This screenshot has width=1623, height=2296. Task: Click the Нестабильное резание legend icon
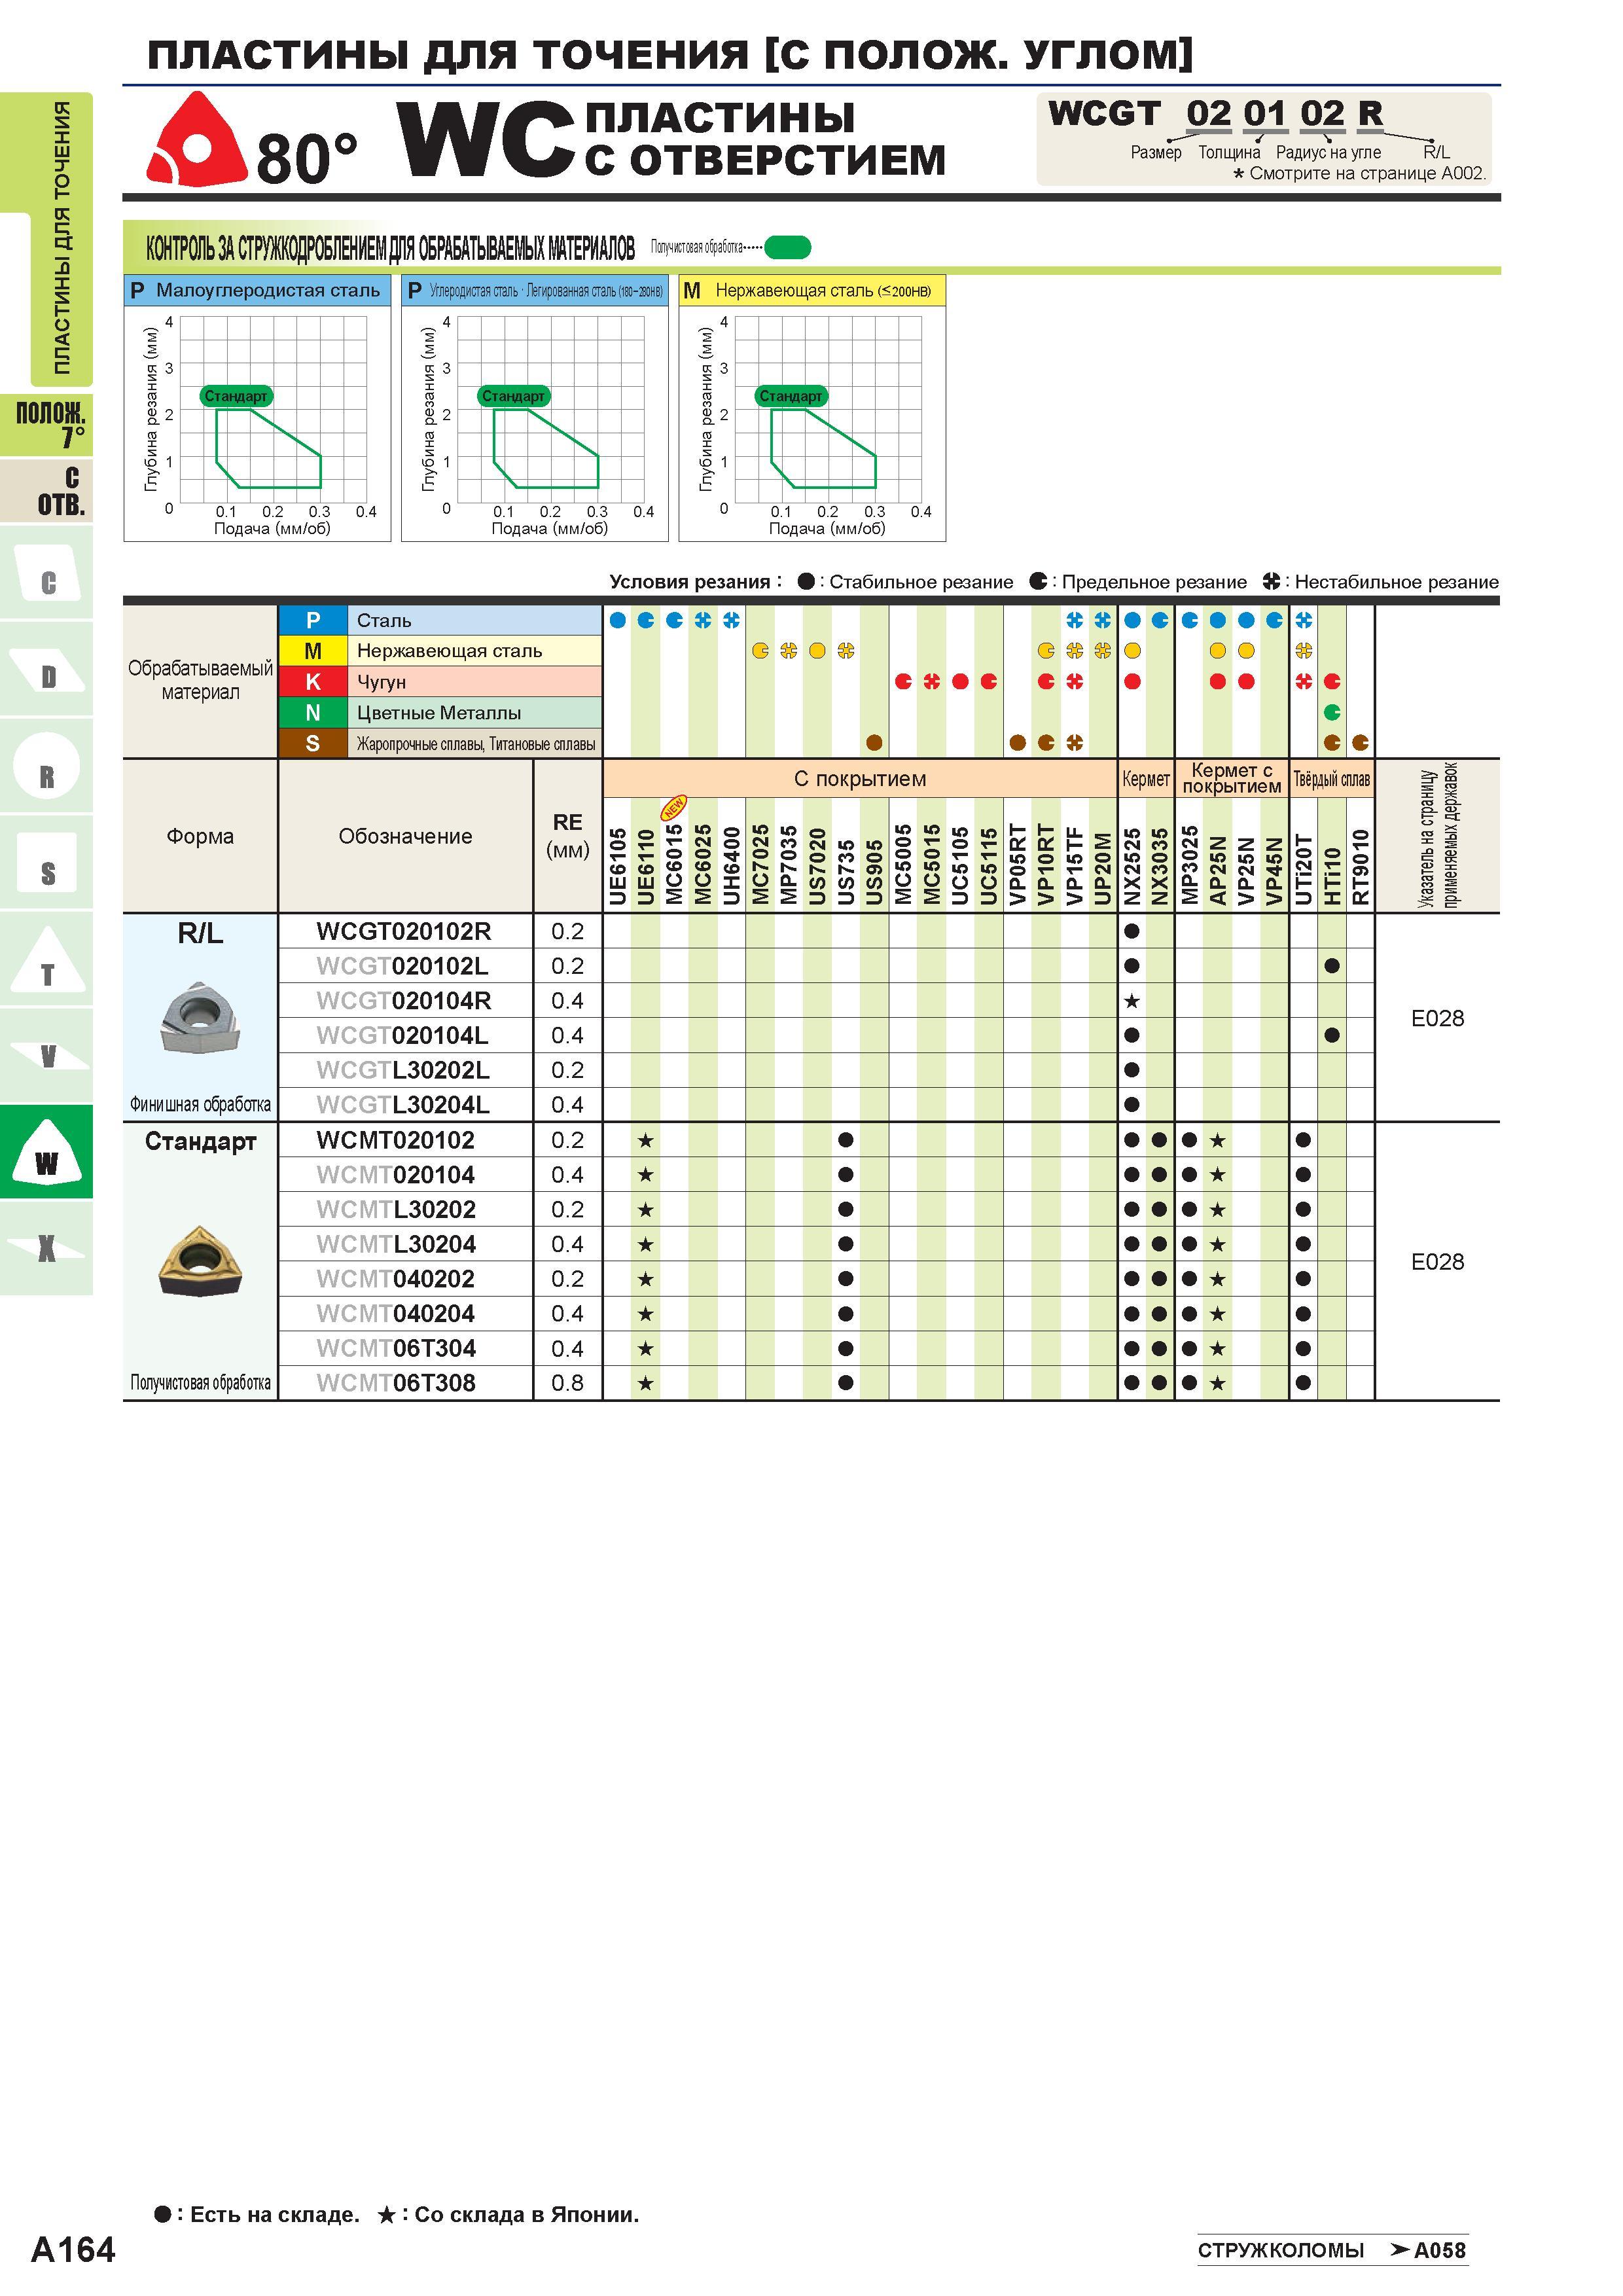(x=1271, y=581)
